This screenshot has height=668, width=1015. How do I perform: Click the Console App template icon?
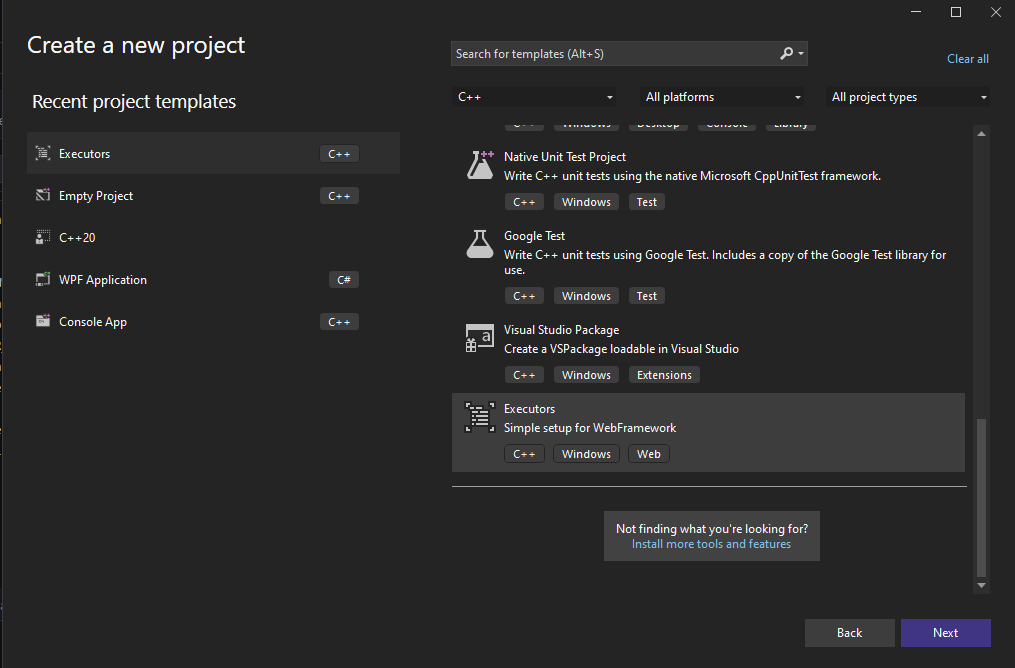(x=43, y=321)
